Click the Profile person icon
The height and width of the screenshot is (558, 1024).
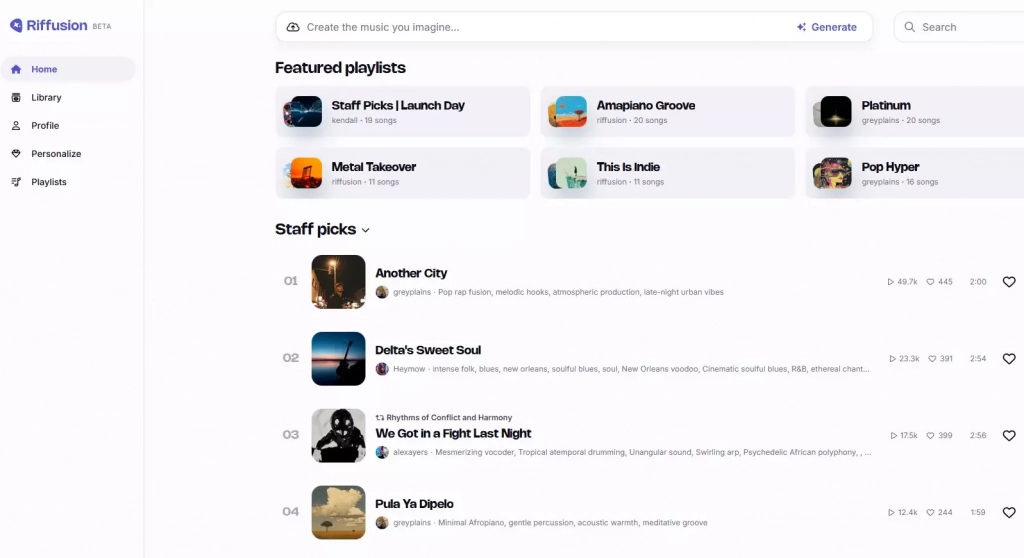[x=16, y=126]
